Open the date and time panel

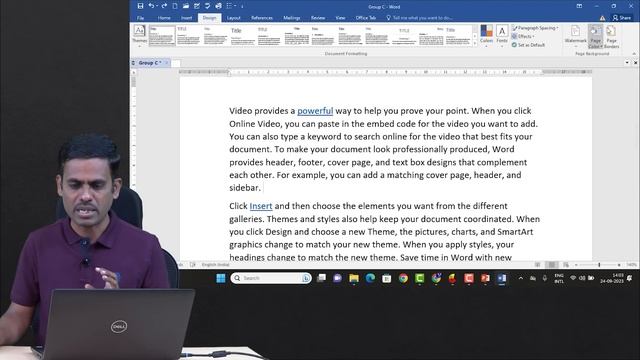point(612,278)
